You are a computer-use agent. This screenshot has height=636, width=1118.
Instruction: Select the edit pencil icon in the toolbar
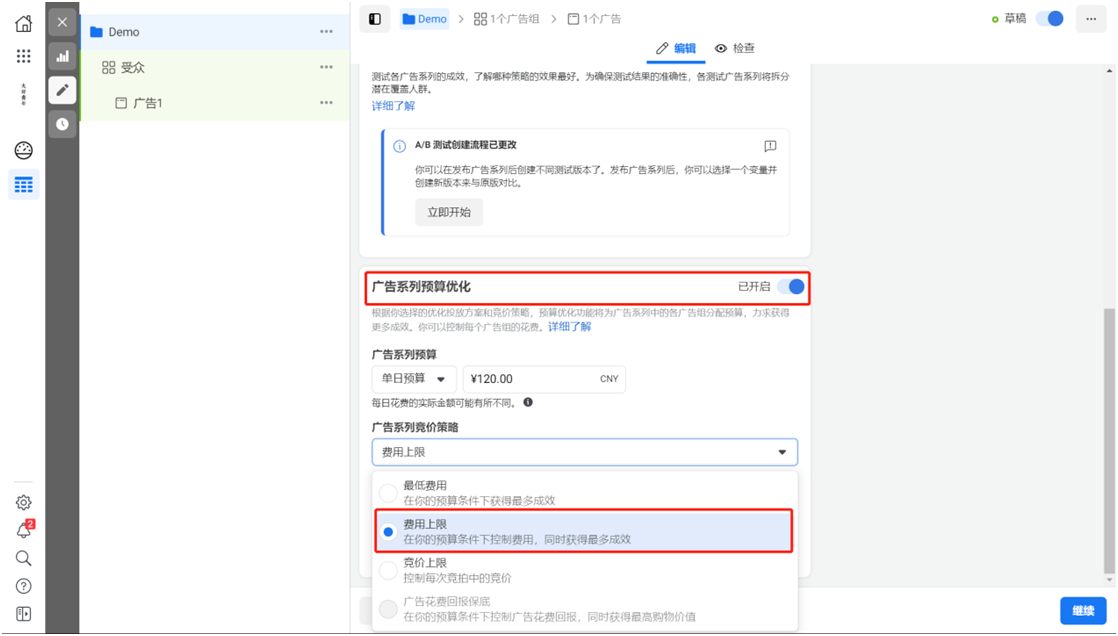[62, 90]
